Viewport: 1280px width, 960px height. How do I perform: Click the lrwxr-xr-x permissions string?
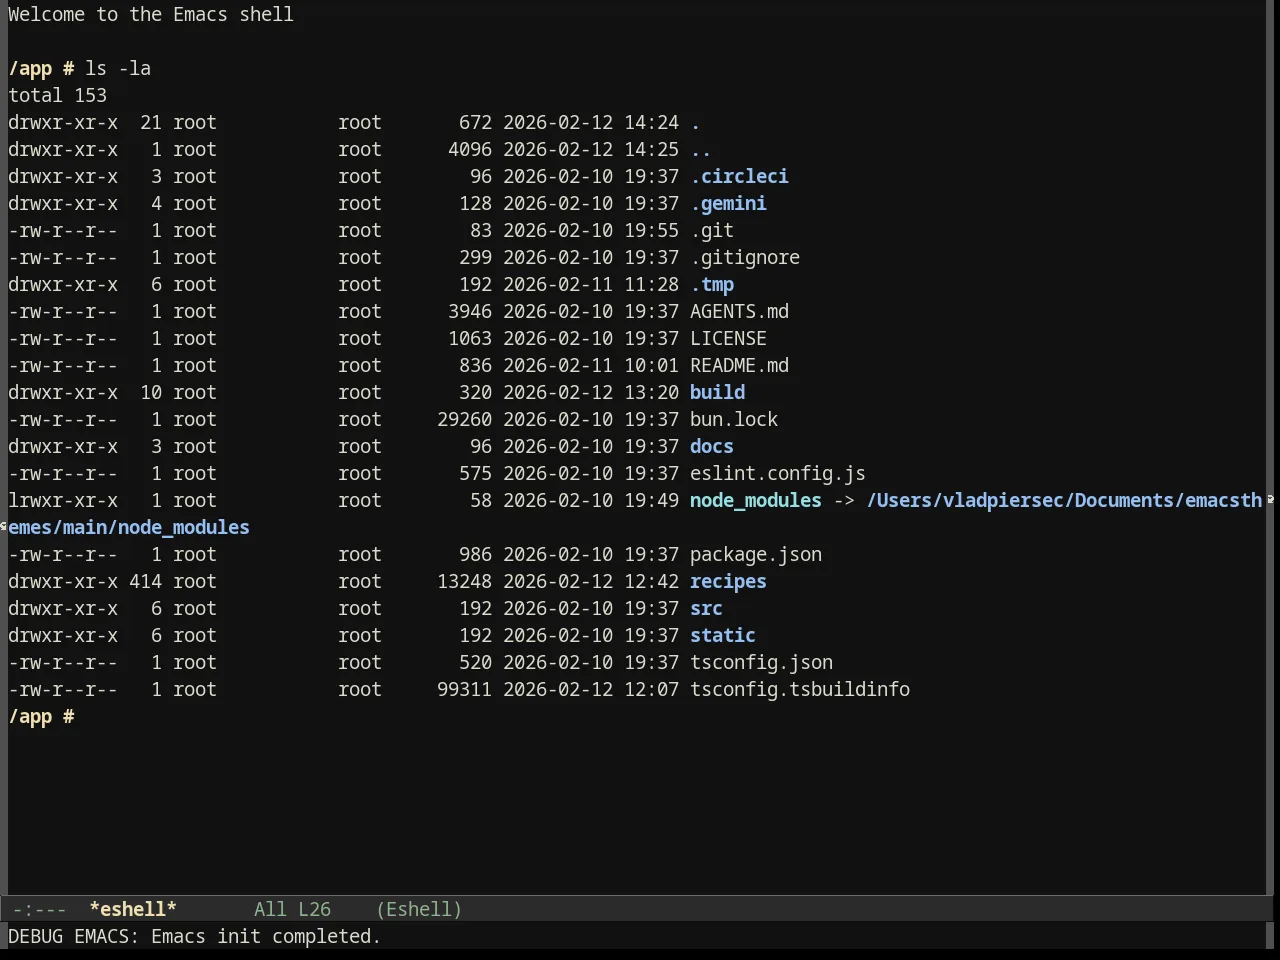(63, 500)
